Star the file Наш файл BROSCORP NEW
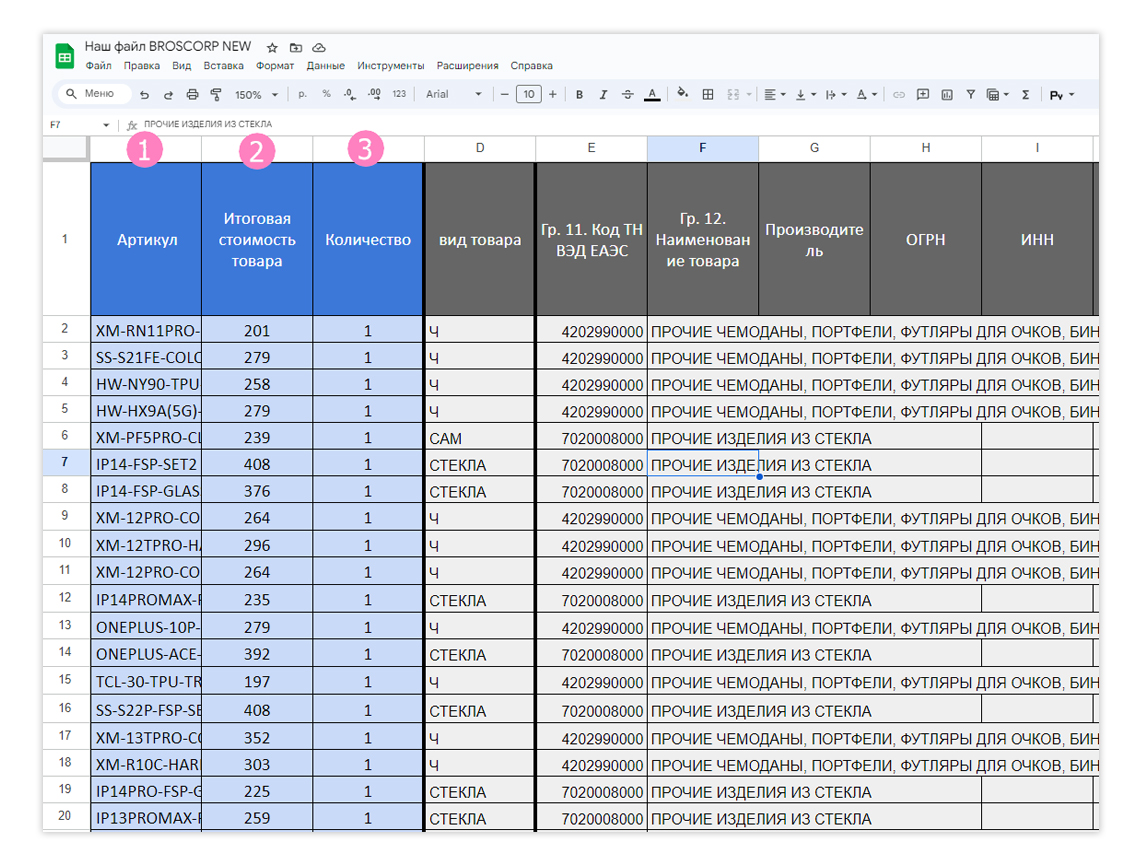Viewport: 1147px width, 866px height. coord(272,48)
